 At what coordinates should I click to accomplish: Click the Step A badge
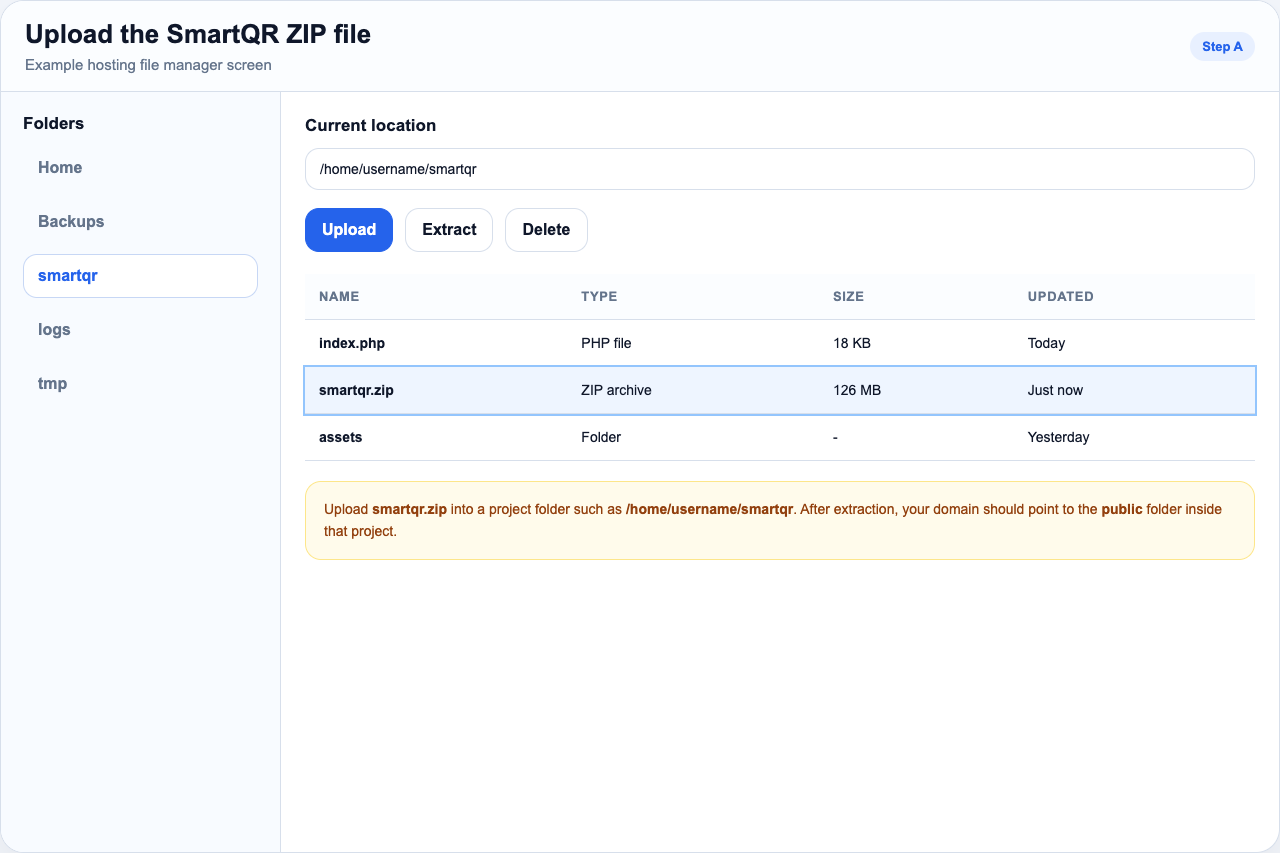pyautogui.click(x=1222, y=47)
